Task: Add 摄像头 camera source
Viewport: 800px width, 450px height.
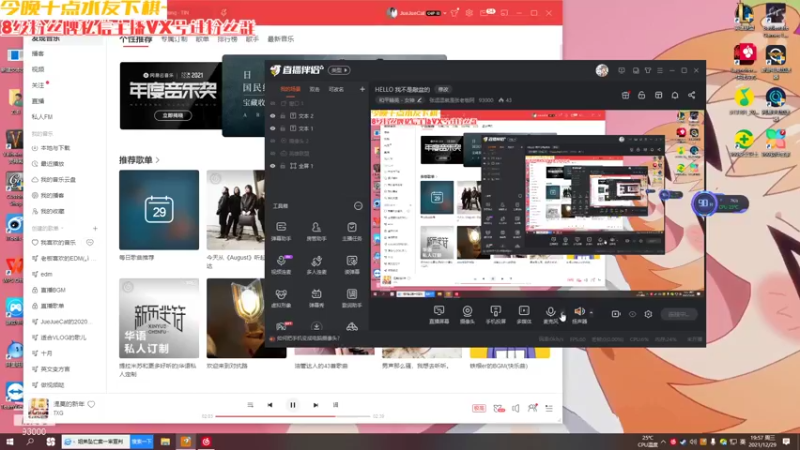Action: 467,314
